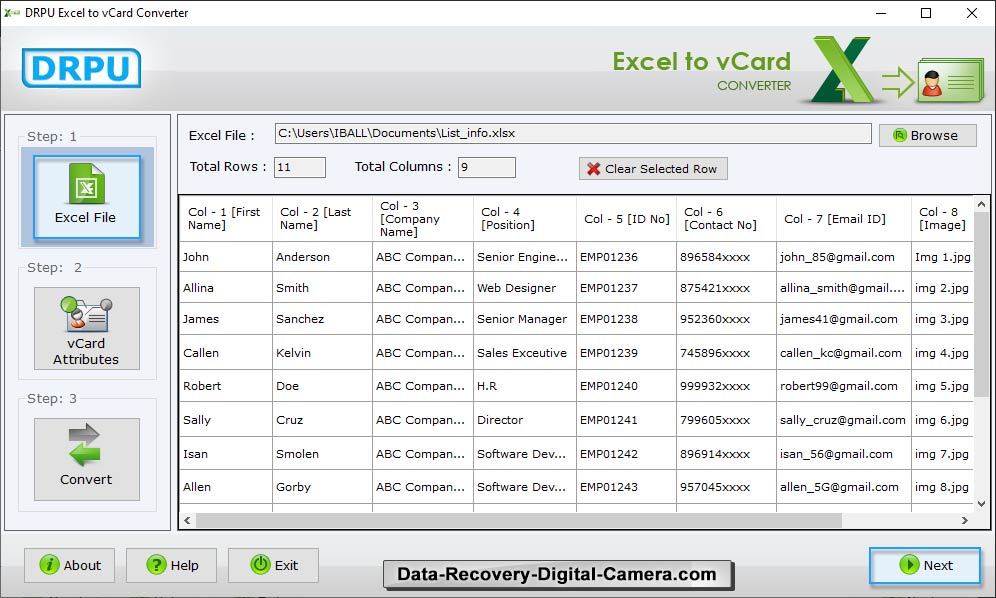996x598 pixels.
Task: Select the John first name cell
Action: (225, 257)
